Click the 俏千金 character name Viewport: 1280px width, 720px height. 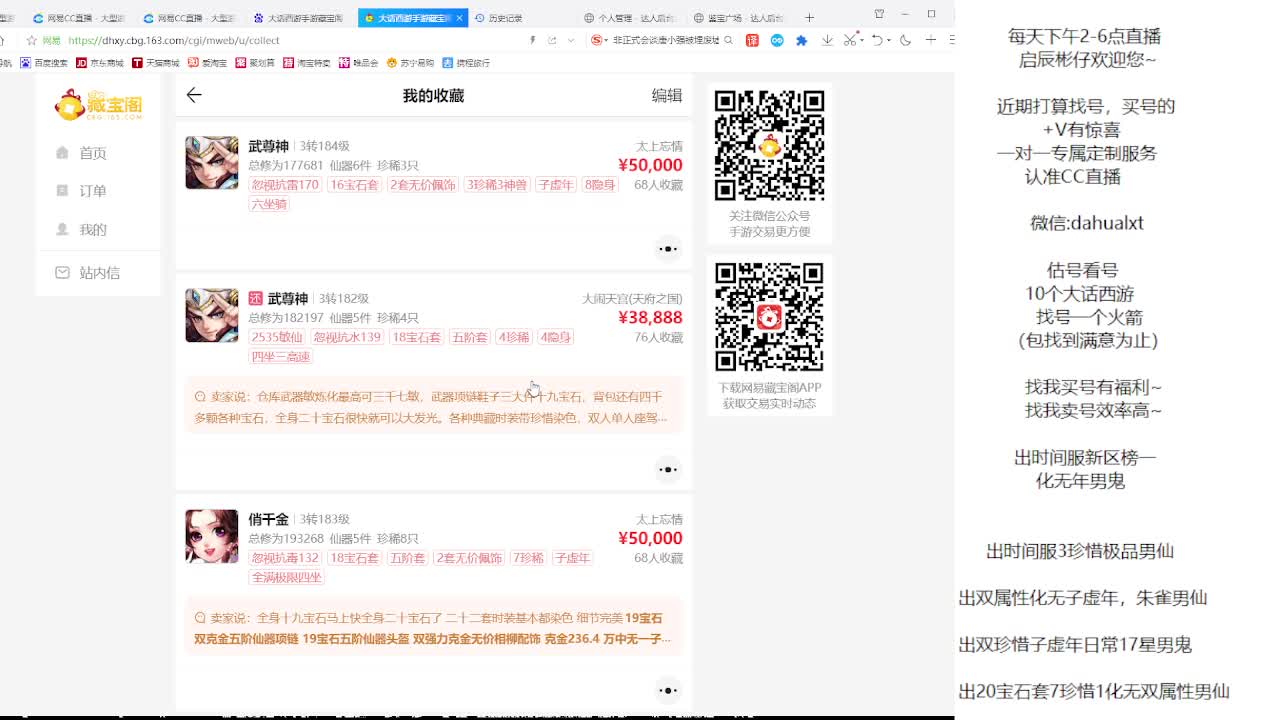268,519
